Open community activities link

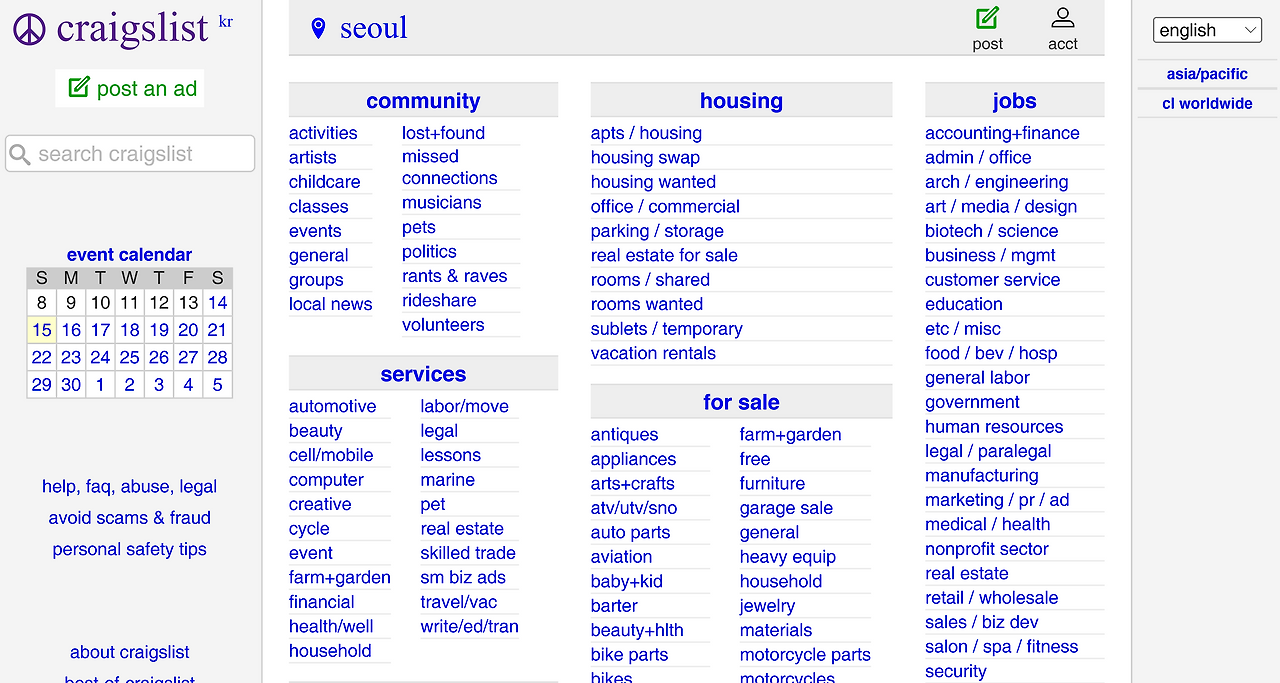click(x=323, y=133)
